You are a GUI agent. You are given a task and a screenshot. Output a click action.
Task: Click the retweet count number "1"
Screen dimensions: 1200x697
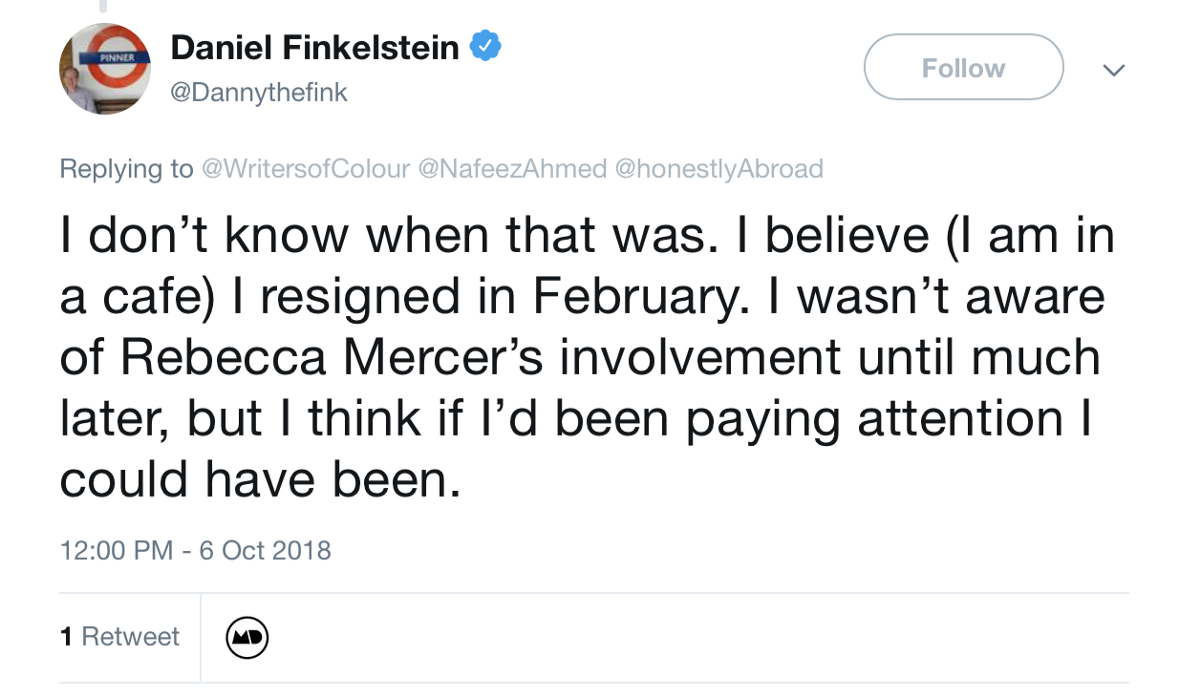(x=66, y=637)
